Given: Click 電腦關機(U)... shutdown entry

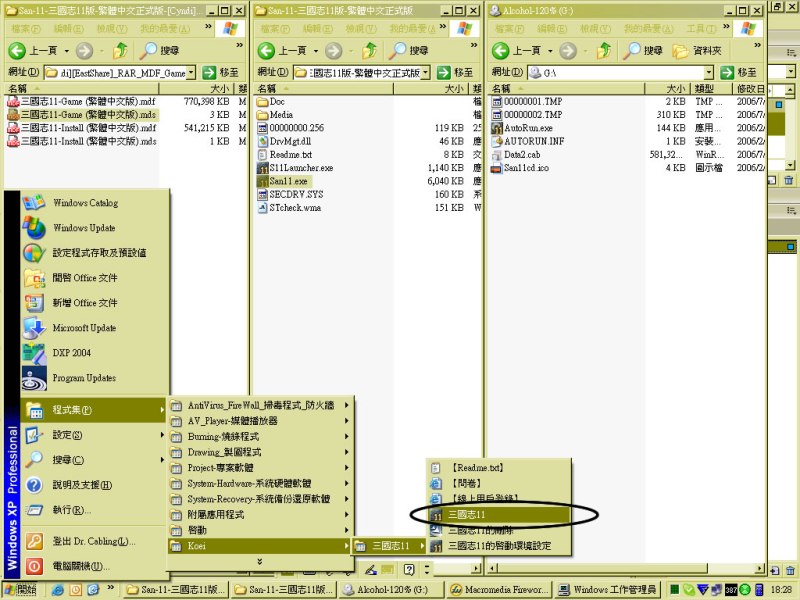Looking at the screenshot, I should click(x=94, y=566).
